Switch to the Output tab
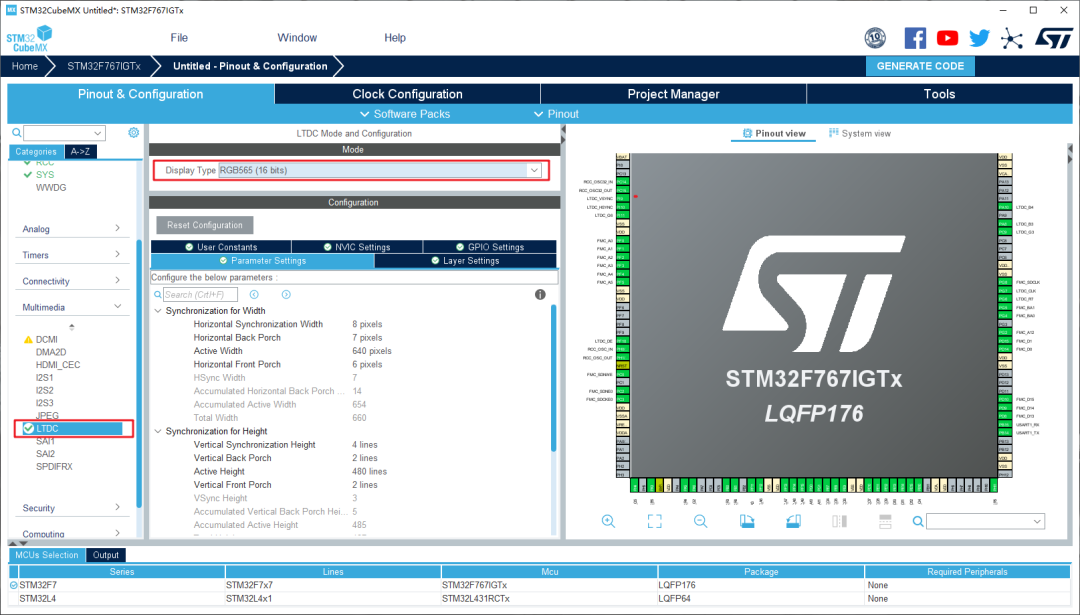 pyautogui.click(x=105, y=555)
